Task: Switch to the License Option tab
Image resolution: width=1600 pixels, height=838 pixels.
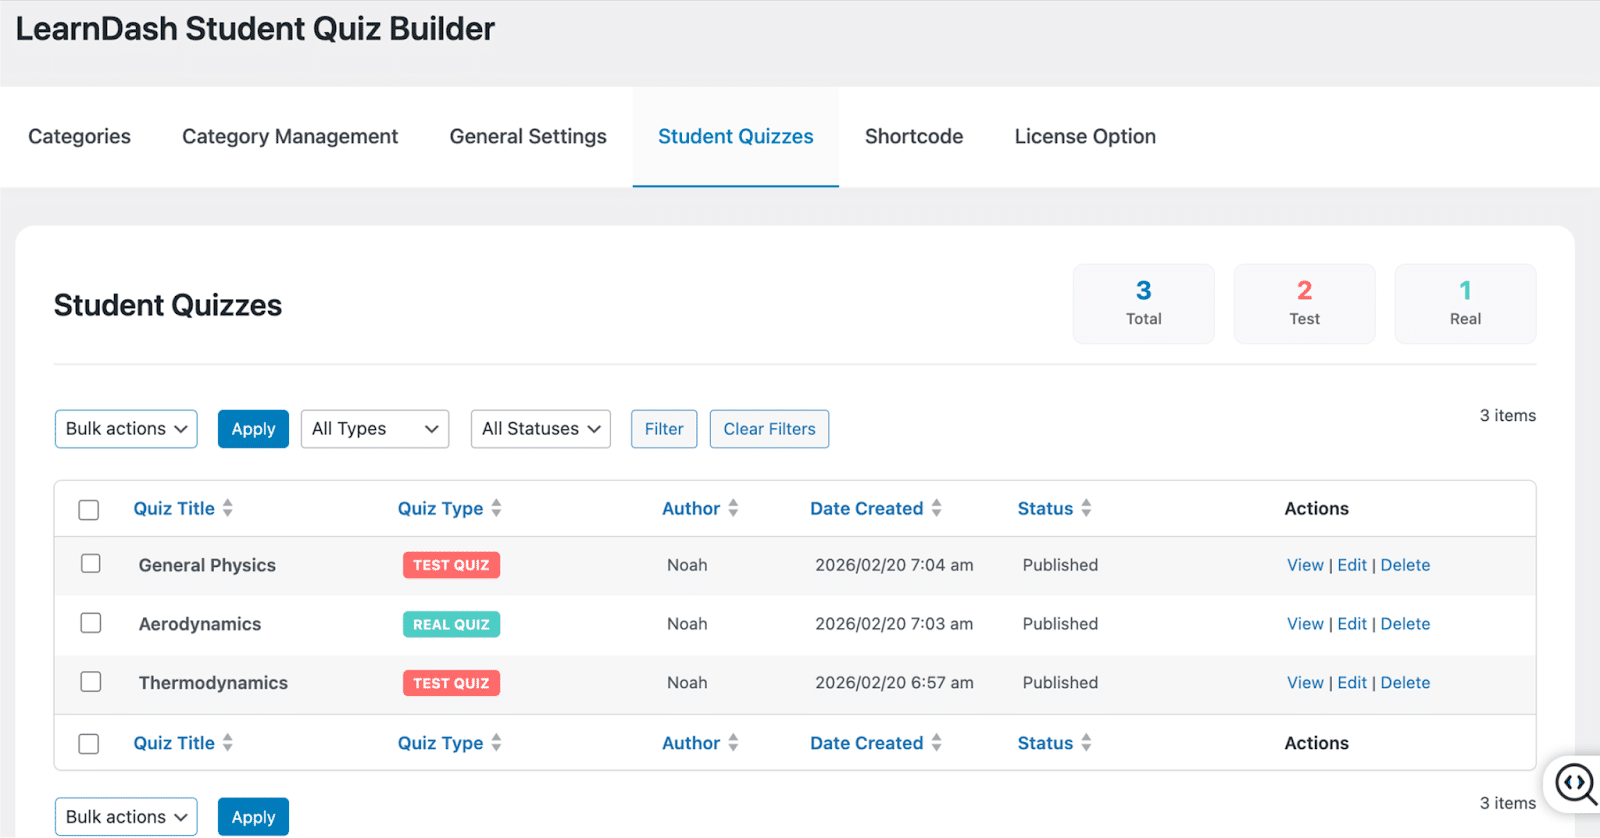Action: click(1085, 137)
